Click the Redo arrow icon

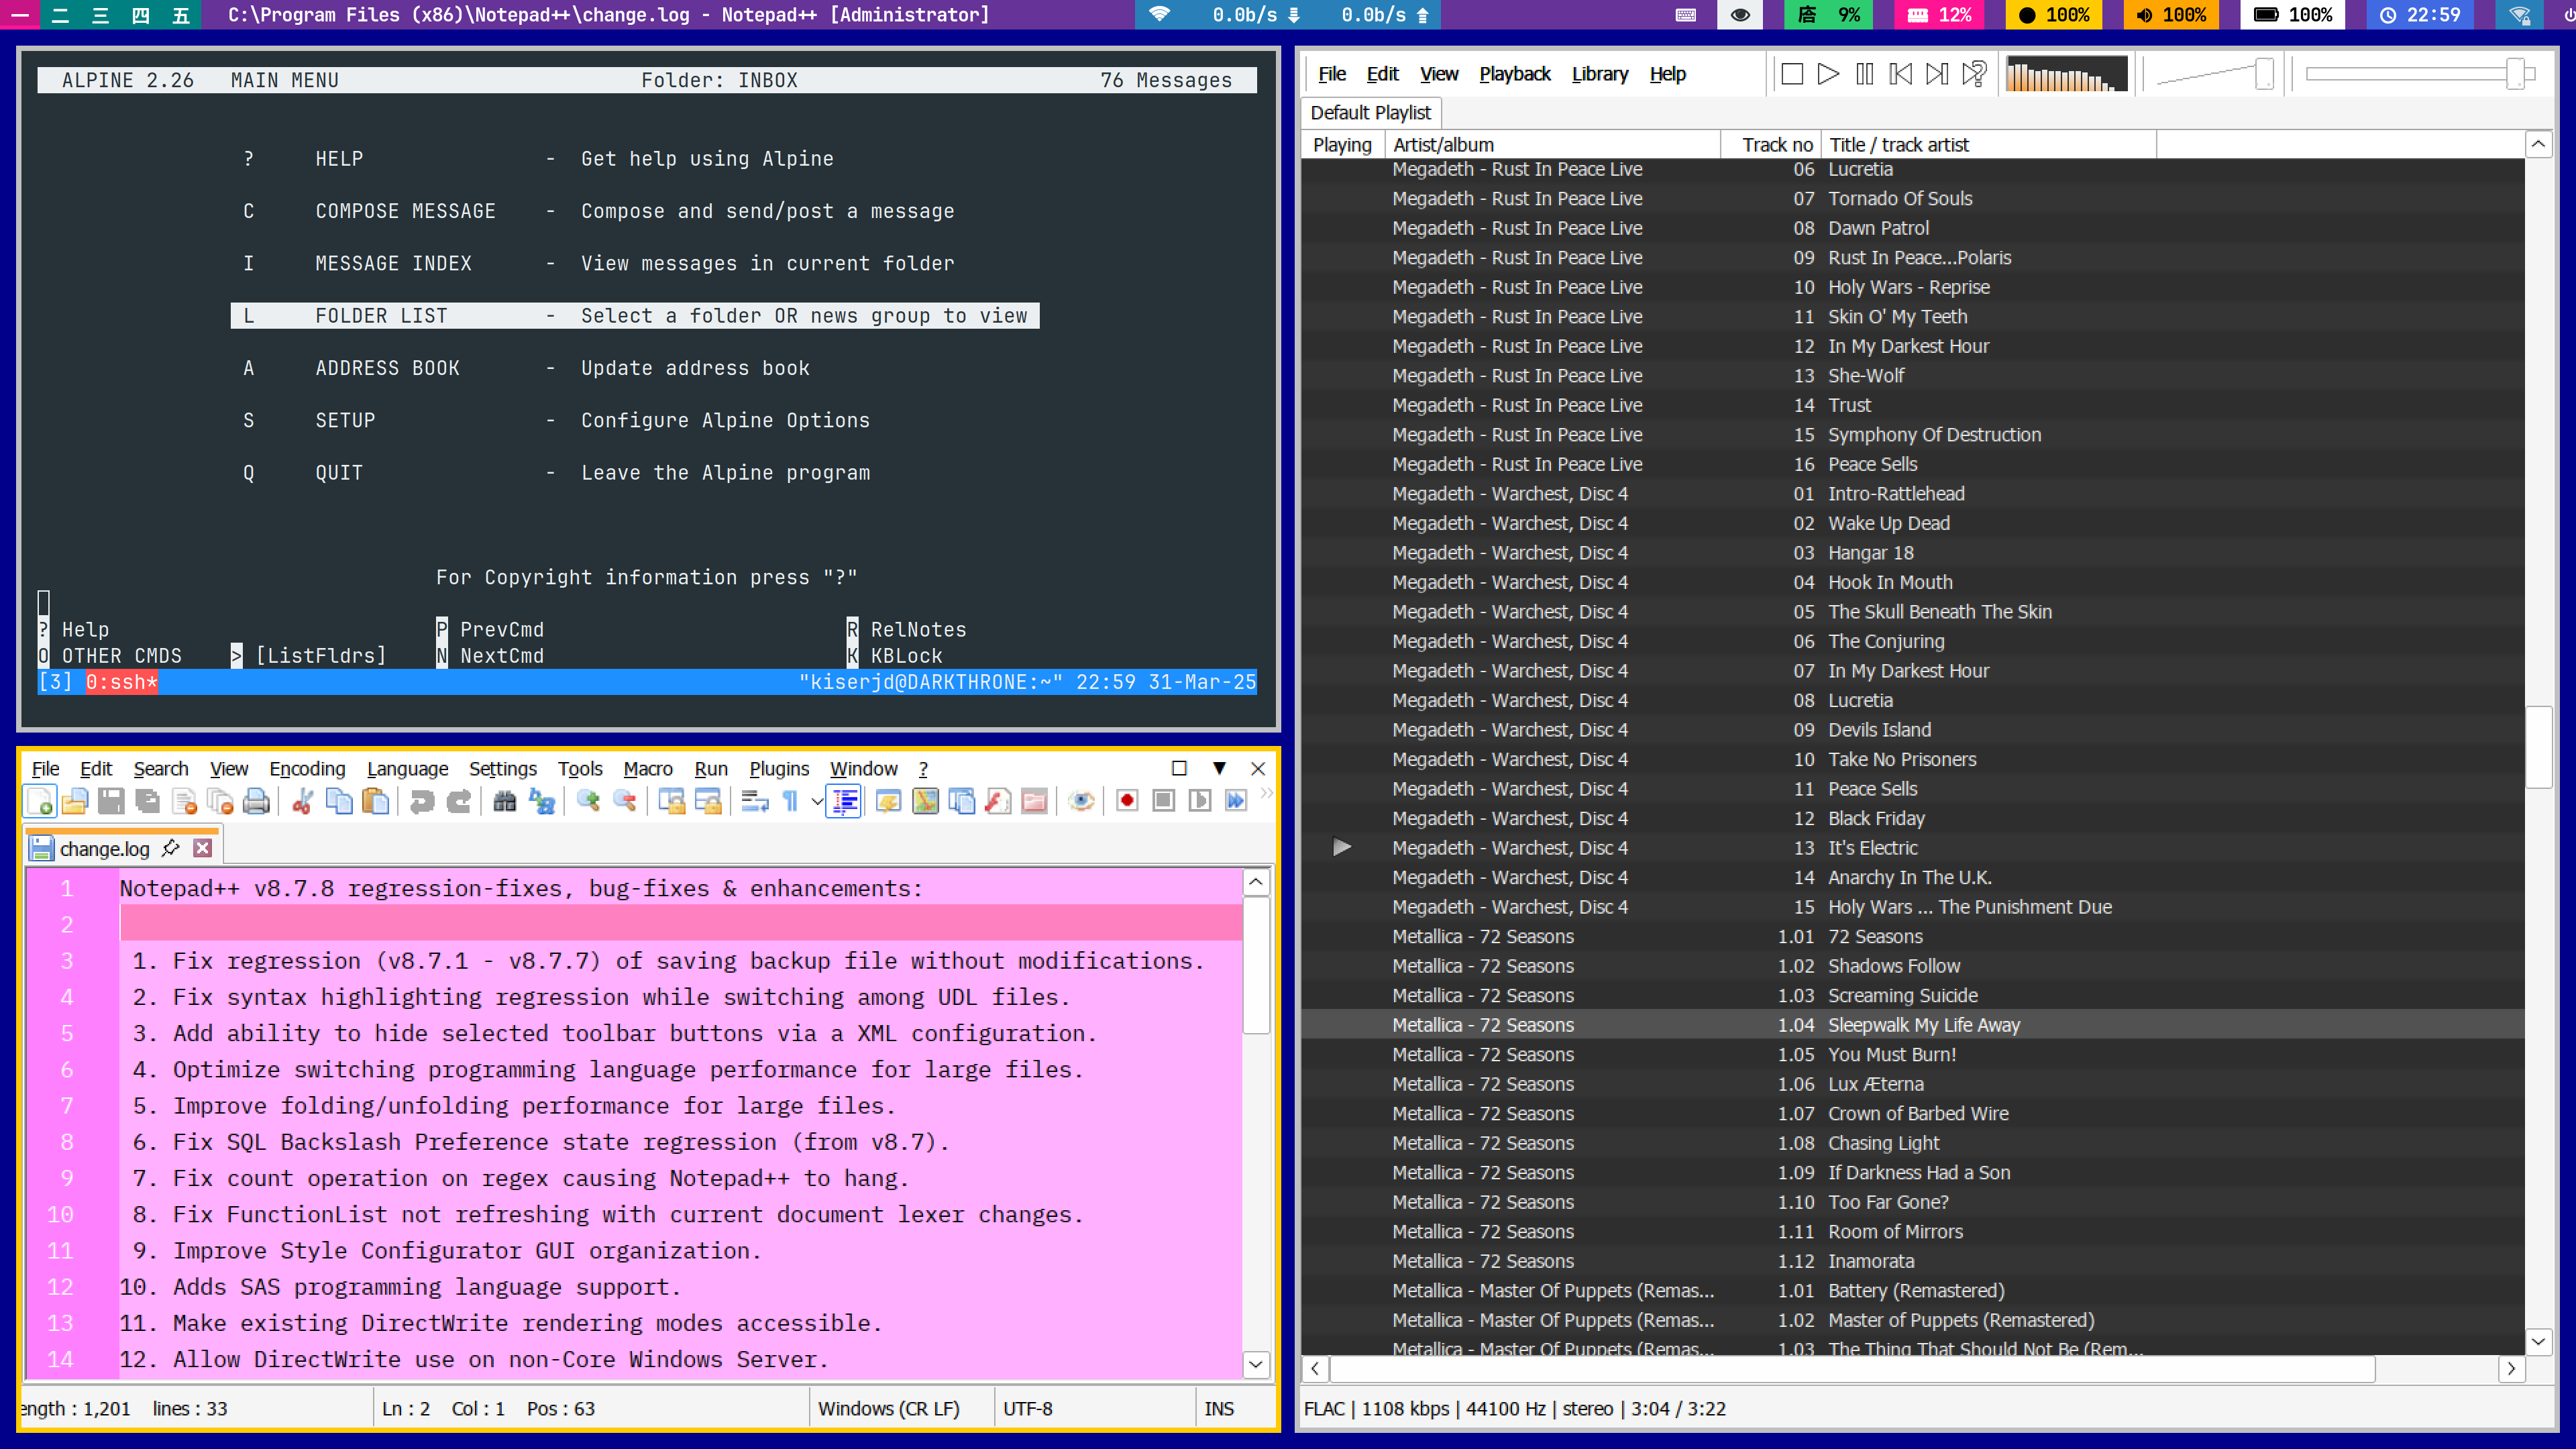pyautogui.click(x=458, y=801)
